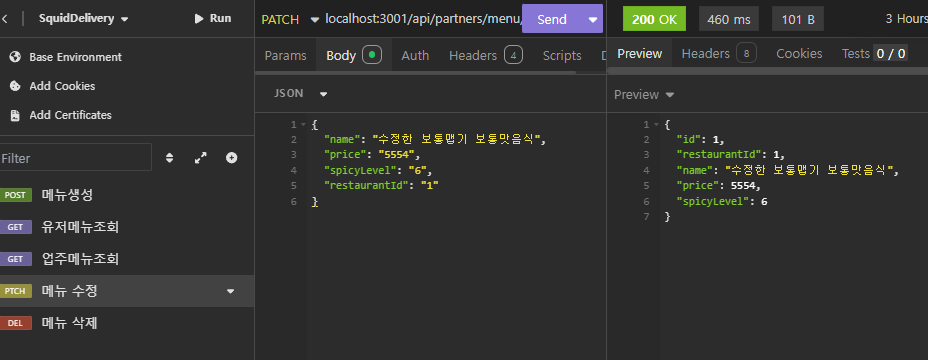Switch to the response Preview tab
The height and width of the screenshot is (360, 928).
[640, 54]
